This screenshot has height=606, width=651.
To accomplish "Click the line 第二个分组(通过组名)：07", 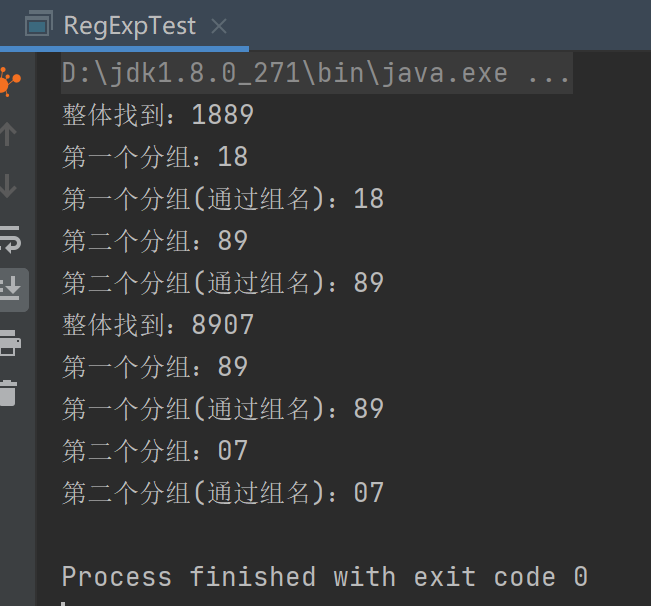I will click(x=223, y=493).
